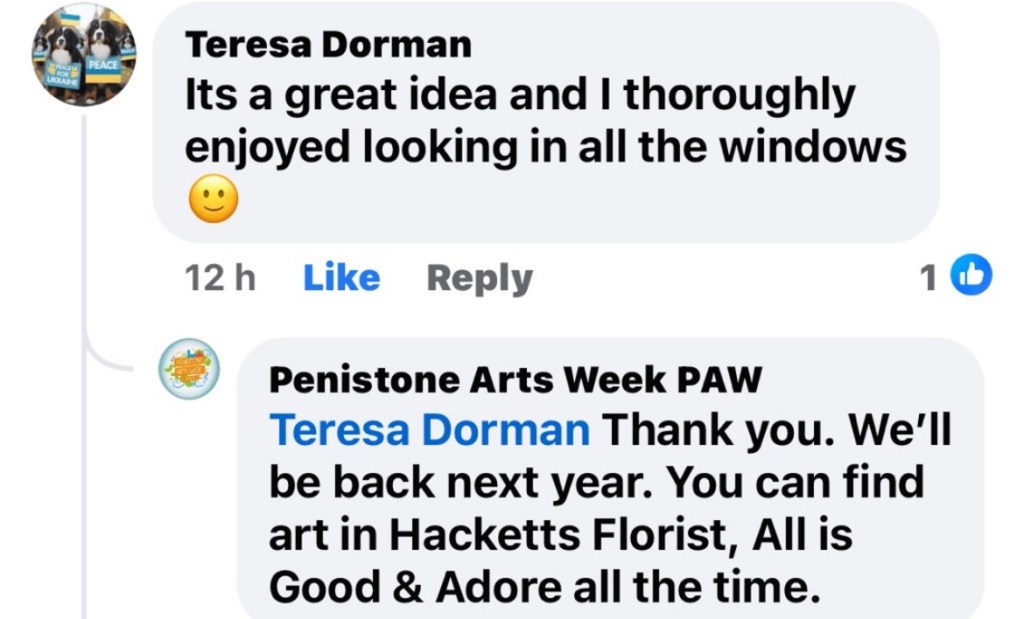1024x619 pixels.
Task: Open Teresa Dorman's profile from bold name
Action: 328,44
